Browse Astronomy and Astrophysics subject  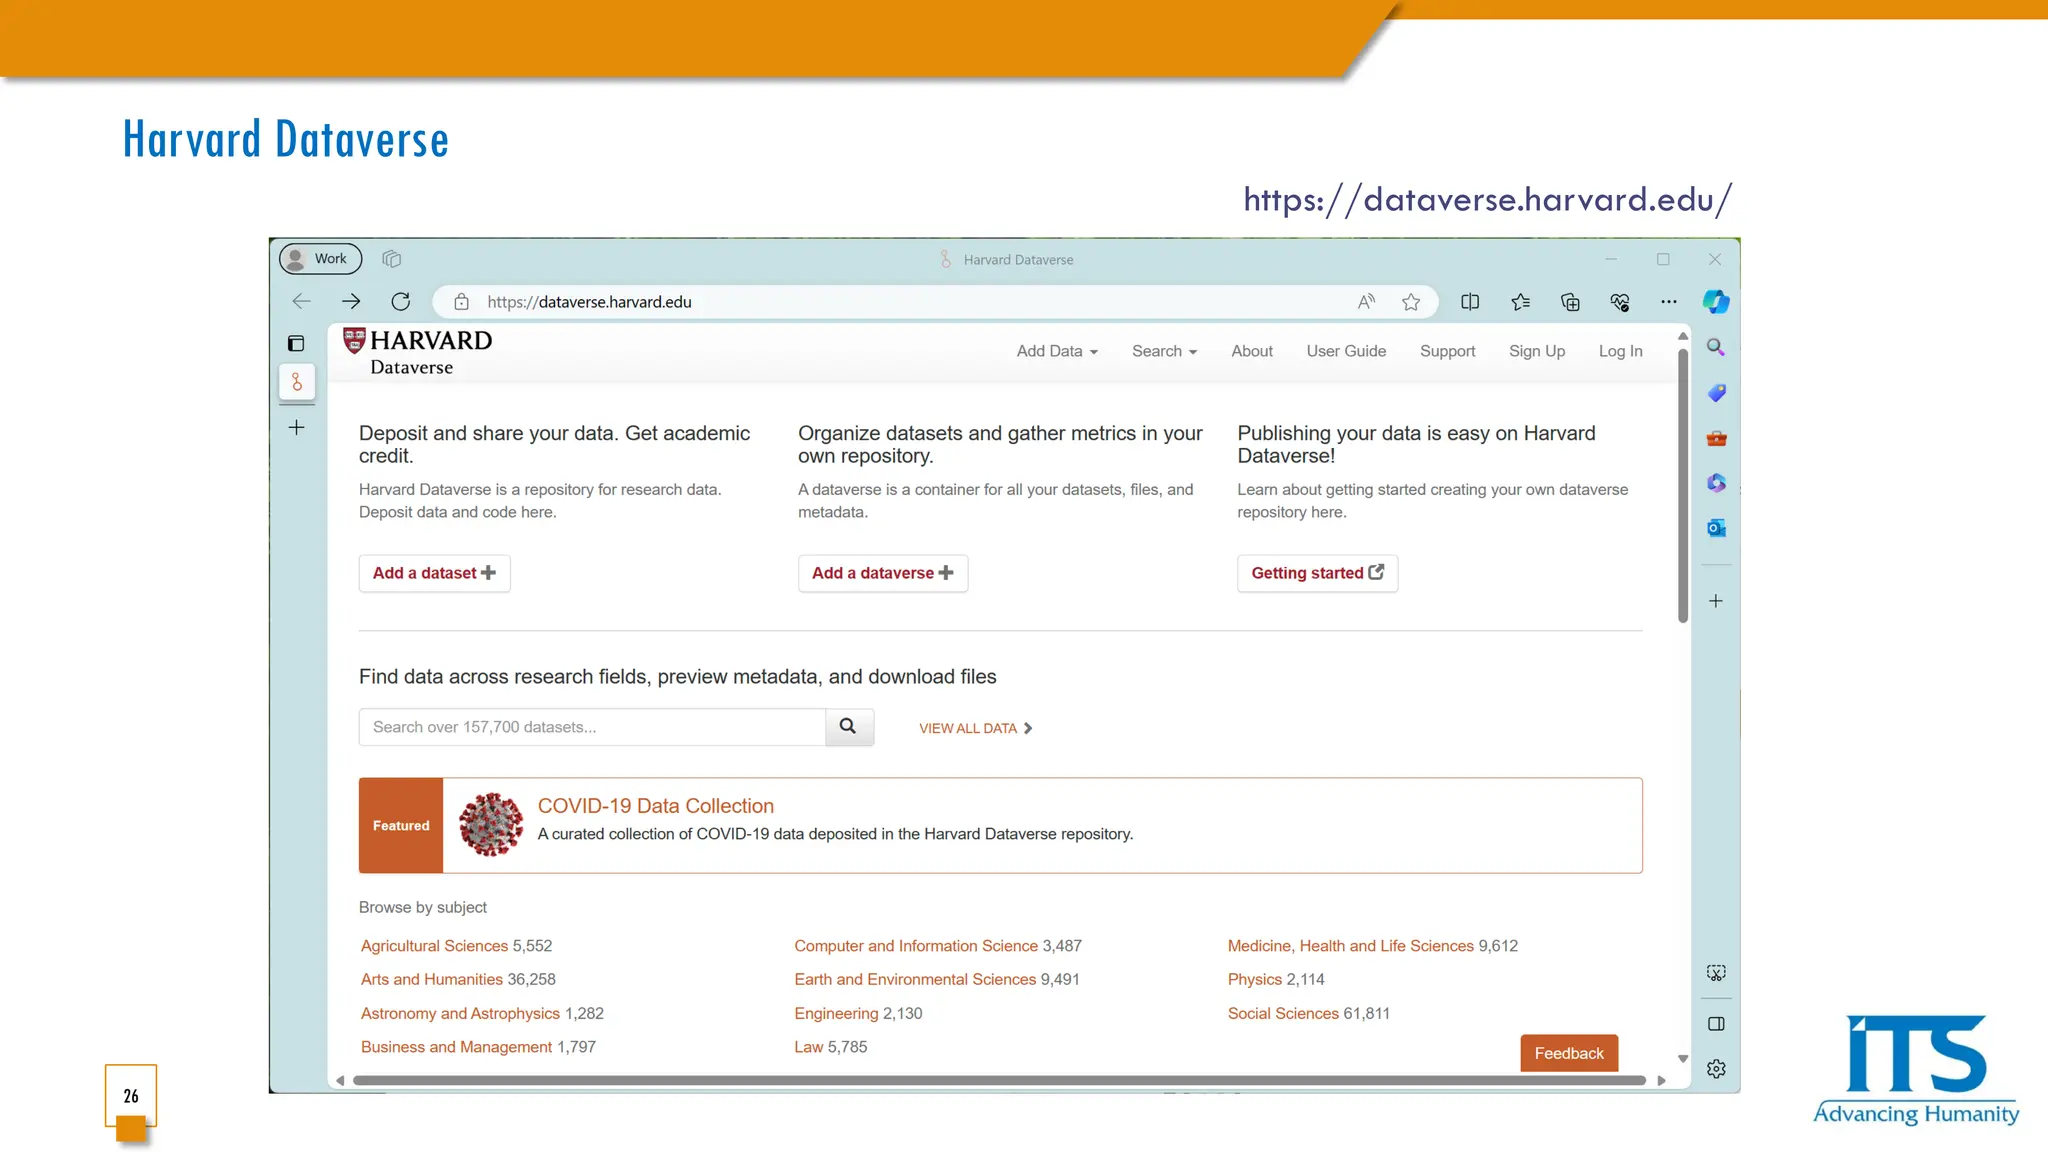pyautogui.click(x=460, y=1013)
